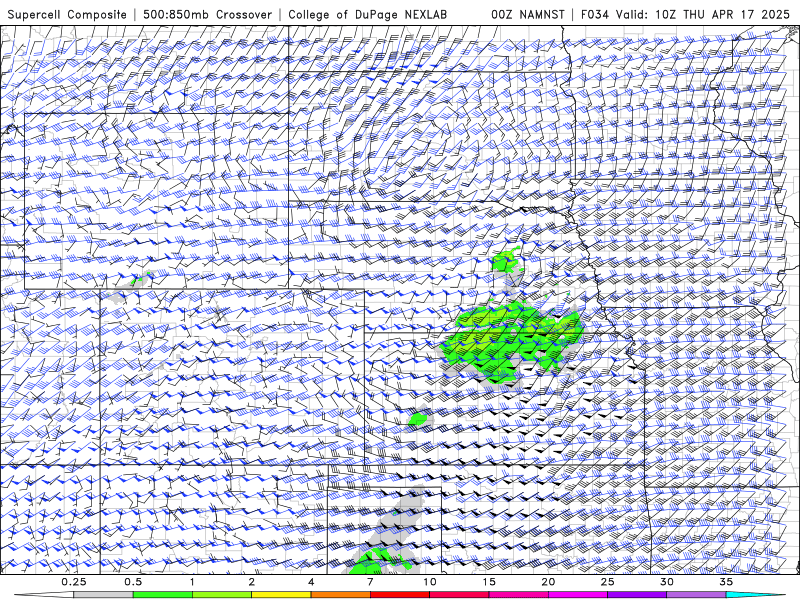Click the large green supercell composite area
This screenshot has width=800, height=600.
[510, 342]
